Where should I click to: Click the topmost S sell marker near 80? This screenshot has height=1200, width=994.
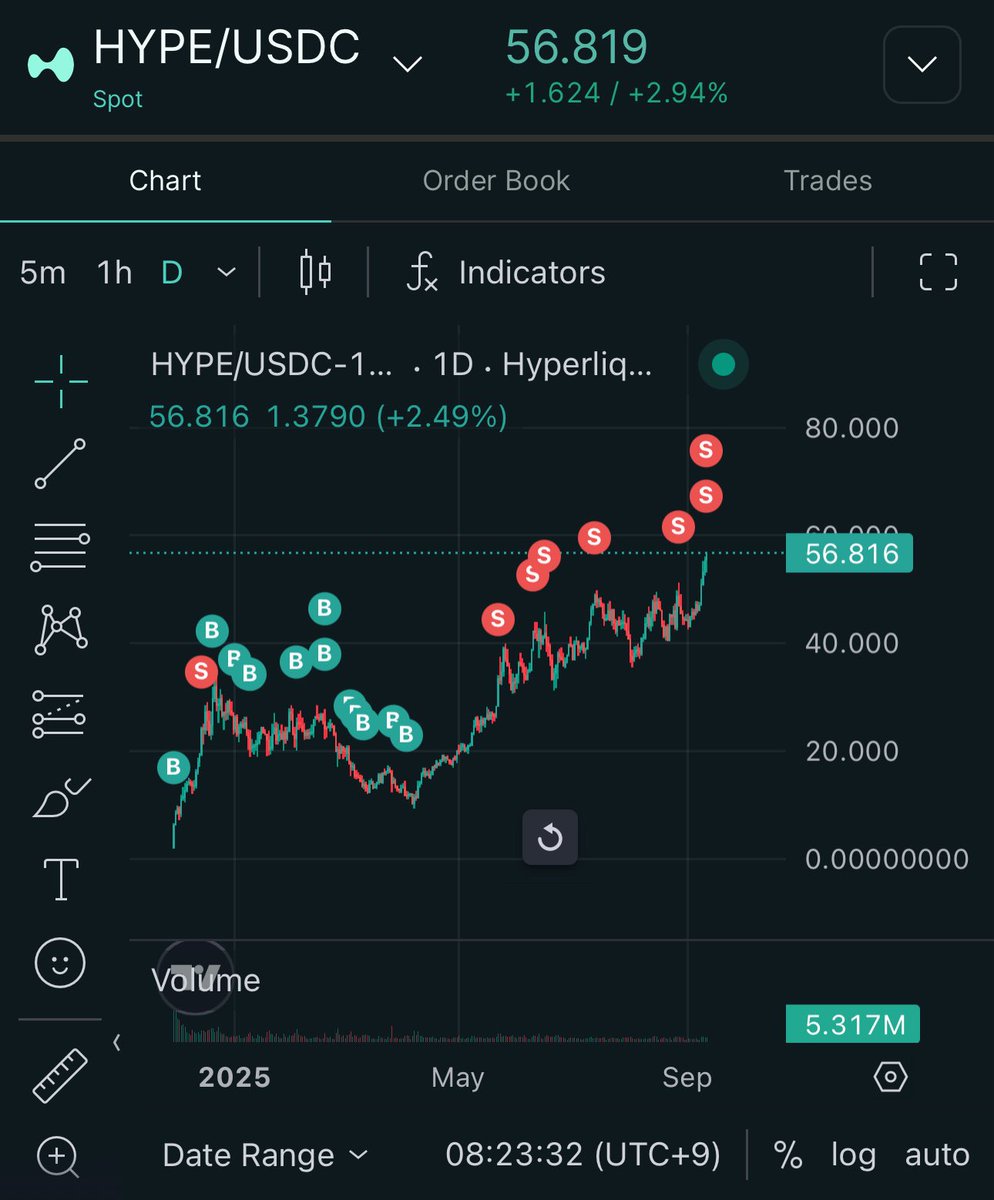(x=706, y=451)
